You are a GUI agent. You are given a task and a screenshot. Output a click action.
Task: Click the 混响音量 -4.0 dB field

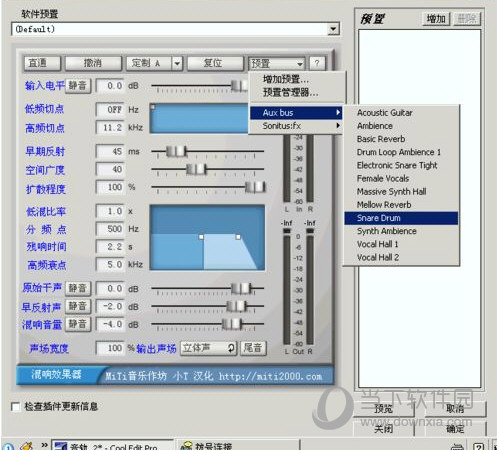click(110, 324)
